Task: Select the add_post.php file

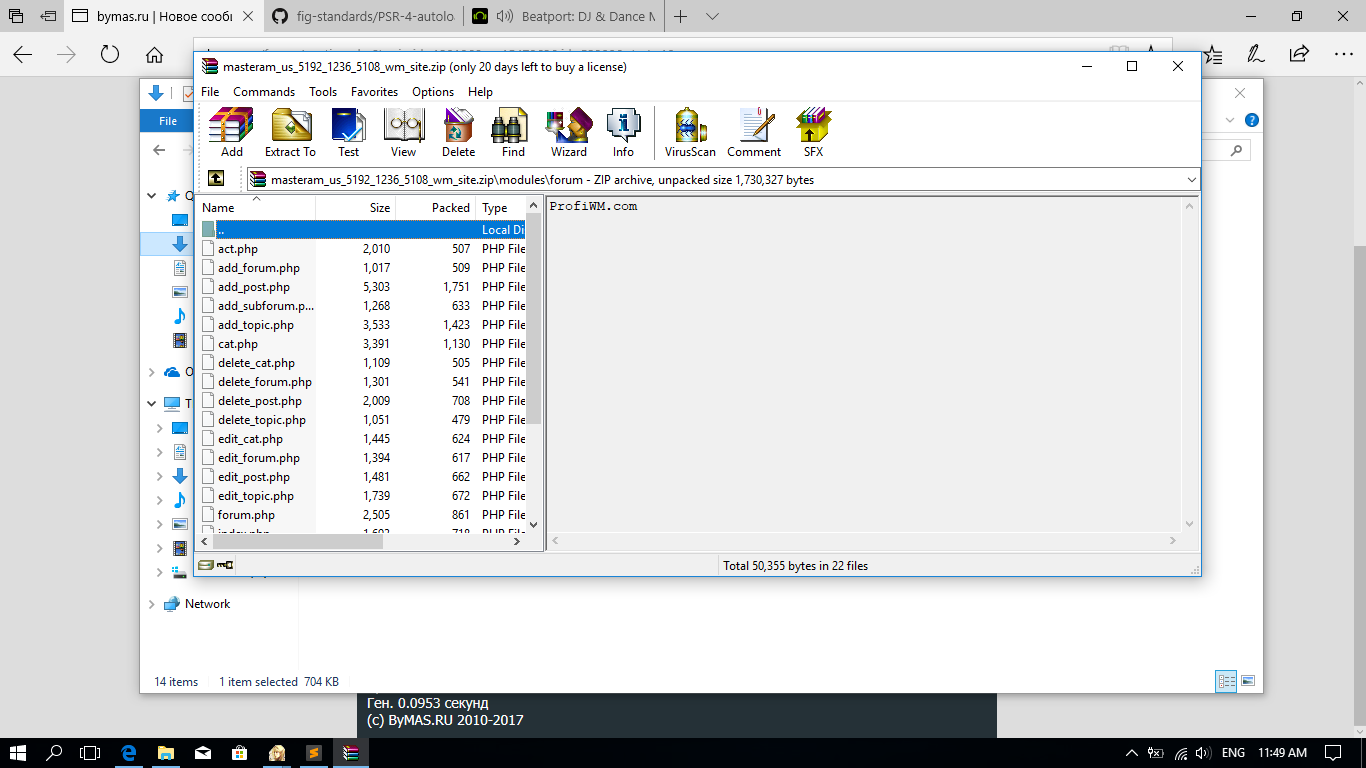Action: tap(254, 287)
